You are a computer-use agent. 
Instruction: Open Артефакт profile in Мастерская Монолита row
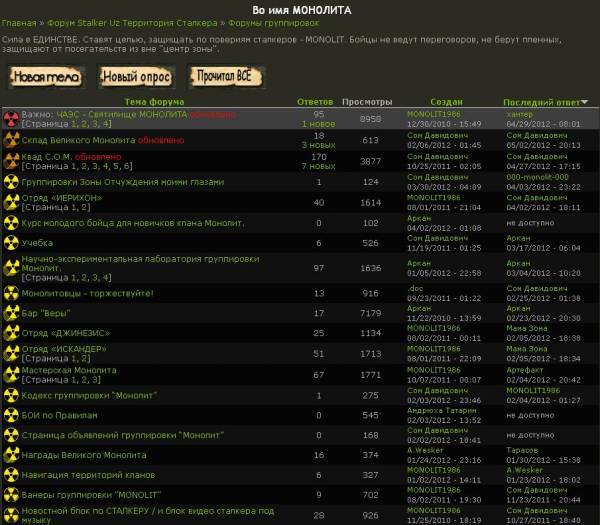tap(524, 370)
